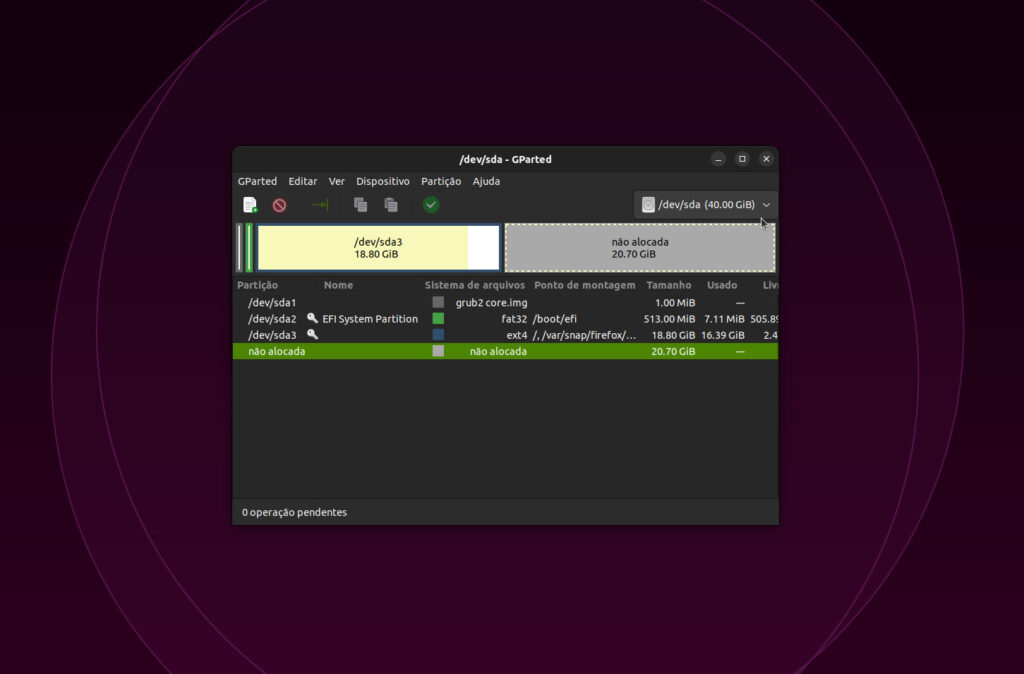The image size is (1024, 674).
Task: Select the /dev/sda3 block in disk map
Action: (379, 248)
